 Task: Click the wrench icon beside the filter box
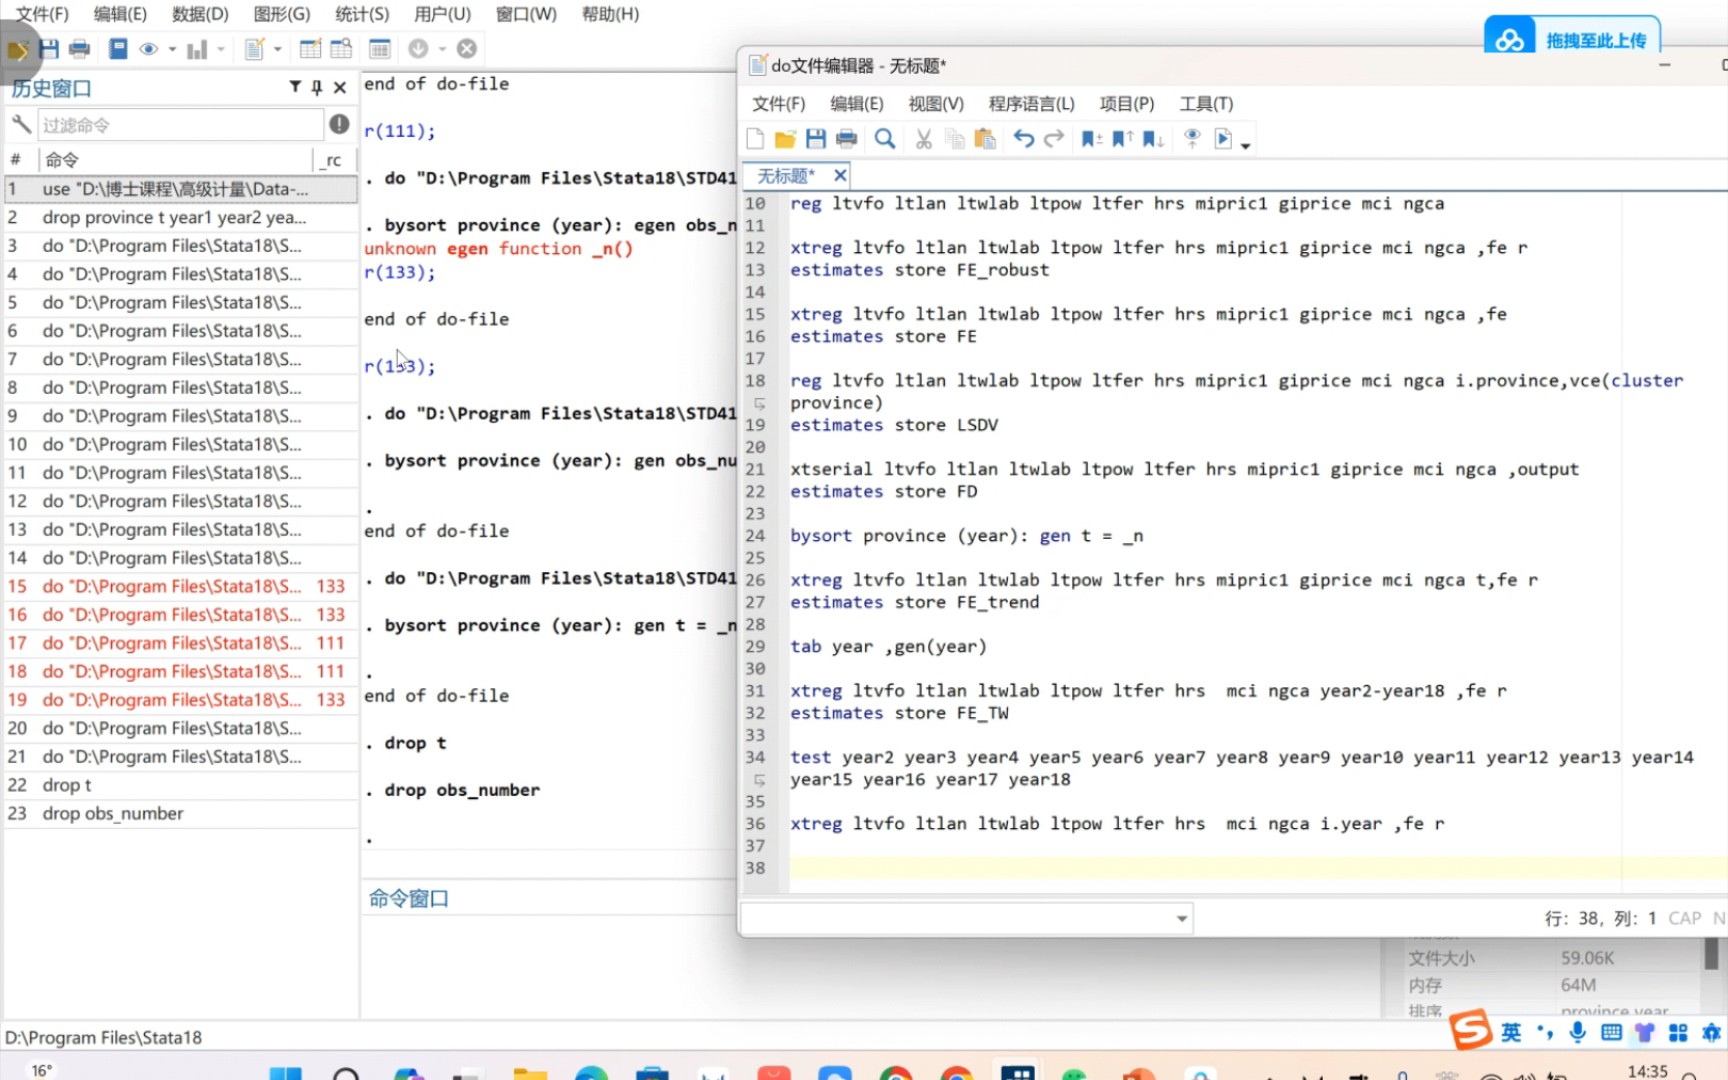(21, 124)
